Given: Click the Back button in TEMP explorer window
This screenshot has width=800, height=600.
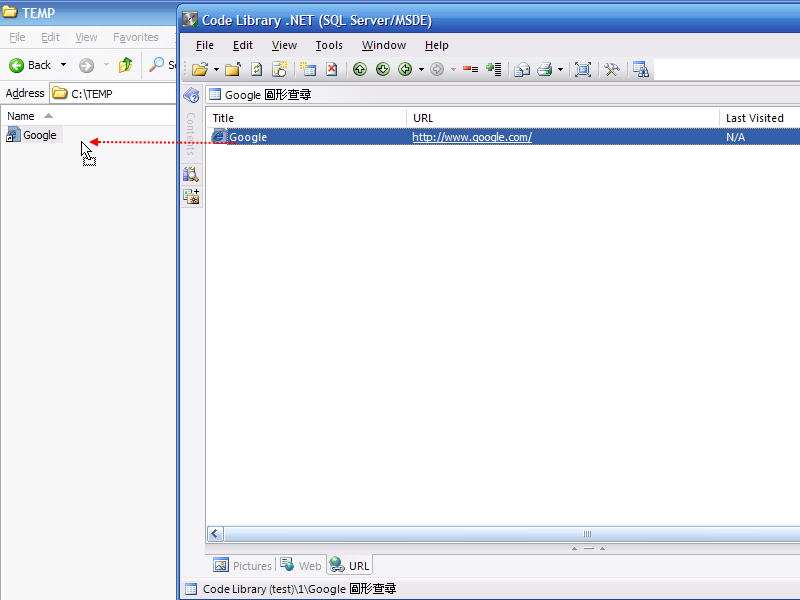Looking at the screenshot, I should (30, 65).
